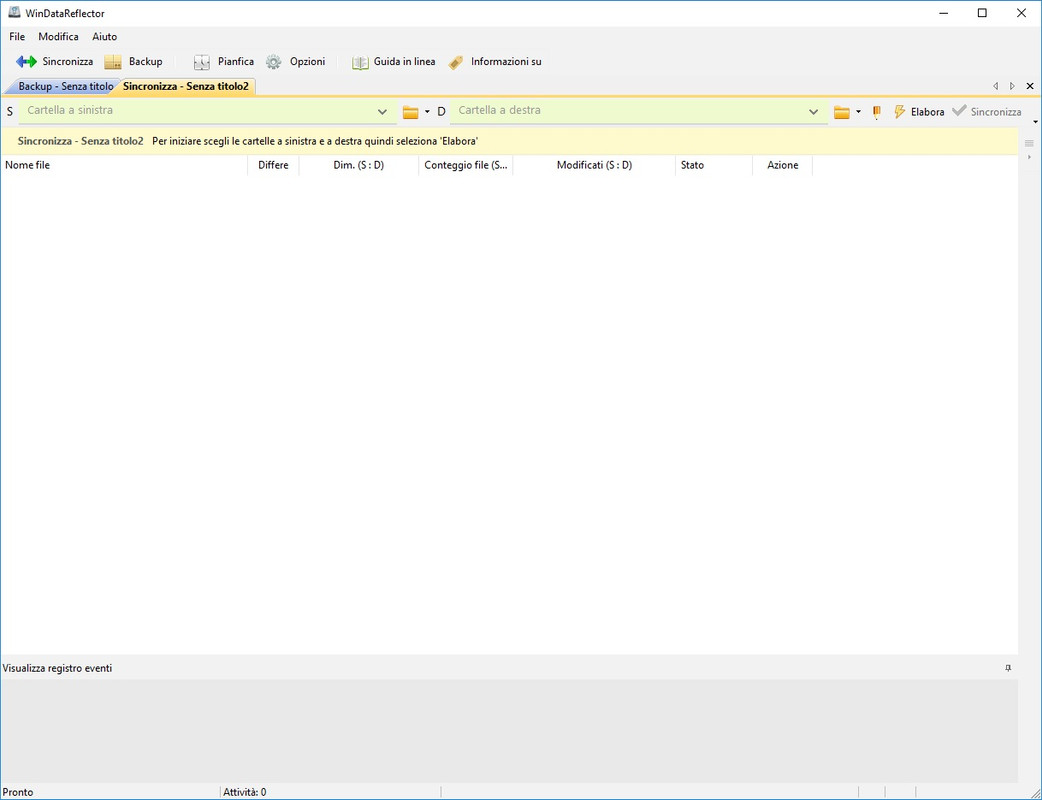This screenshot has height=800, width=1042.
Task: Expand the small arrow below the side panel icon
Action: point(1029,157)
